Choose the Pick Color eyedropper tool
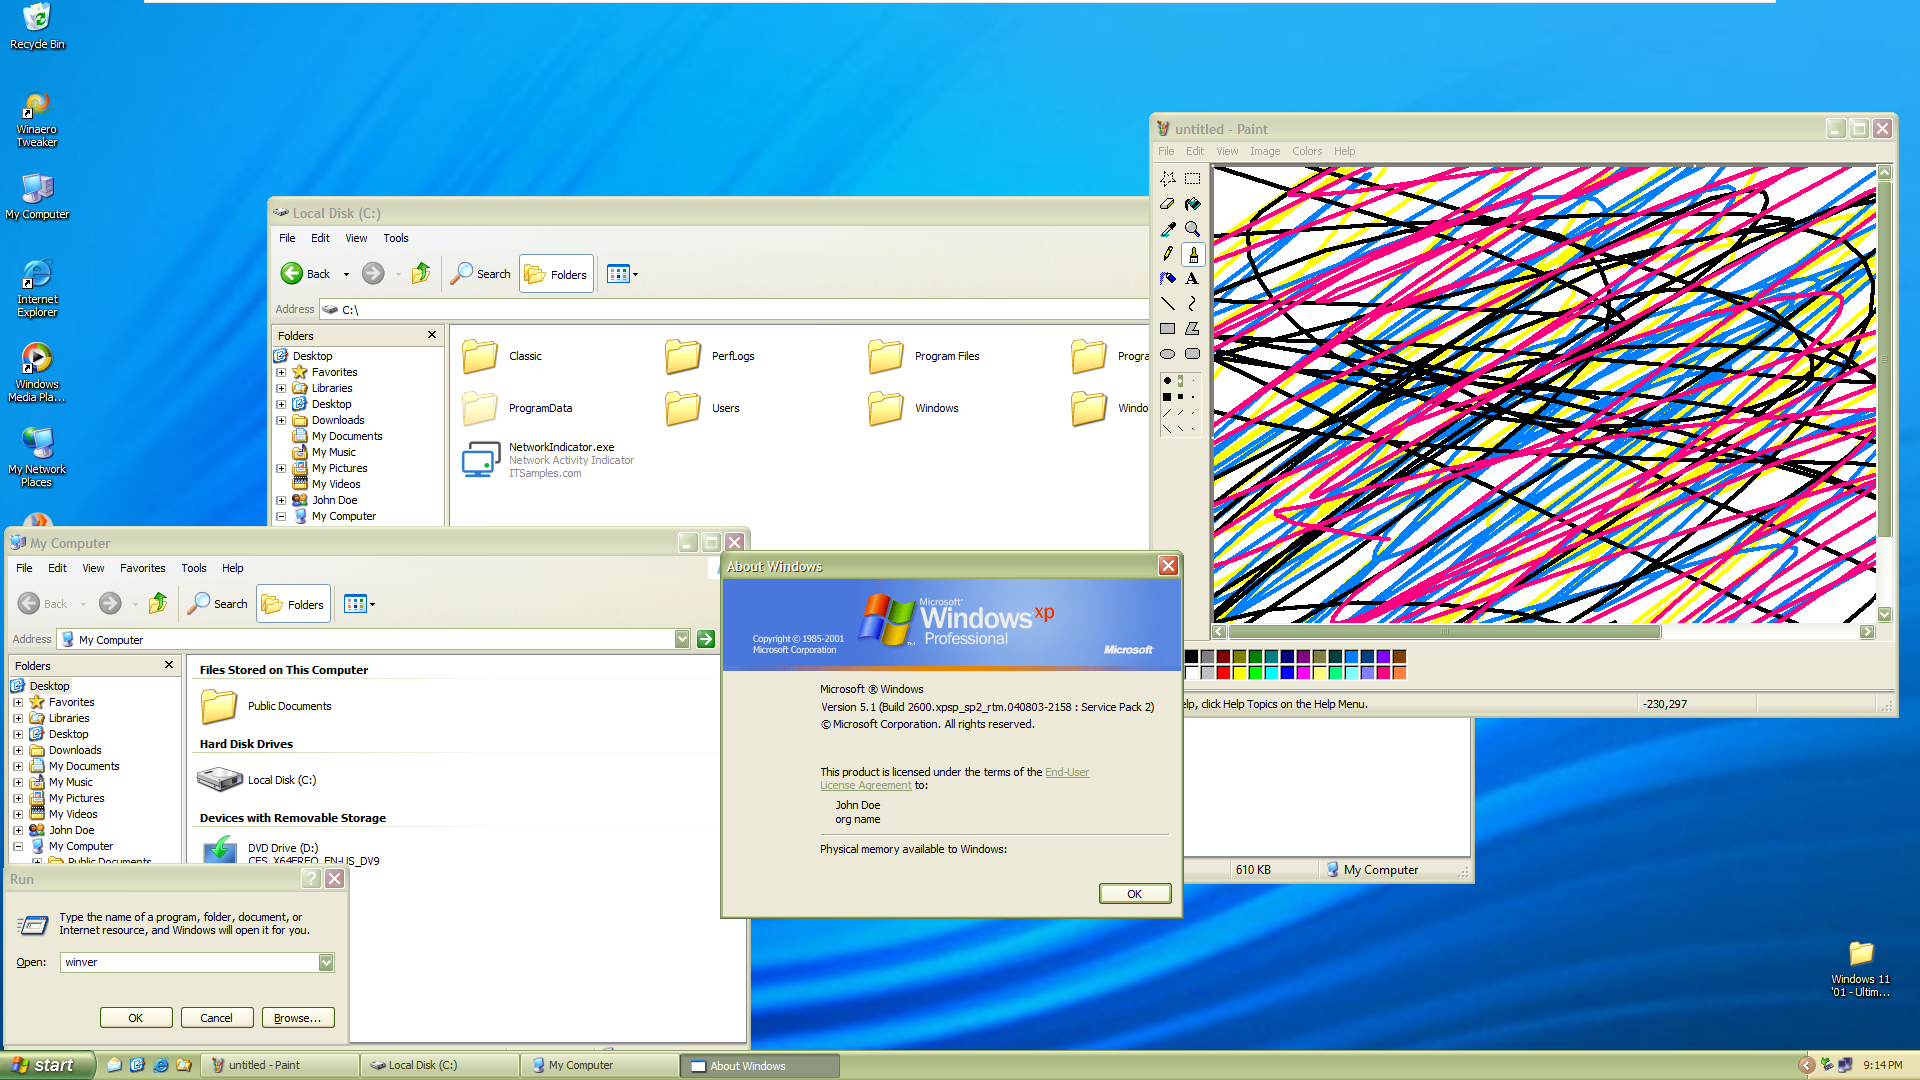 [1167, 229]
